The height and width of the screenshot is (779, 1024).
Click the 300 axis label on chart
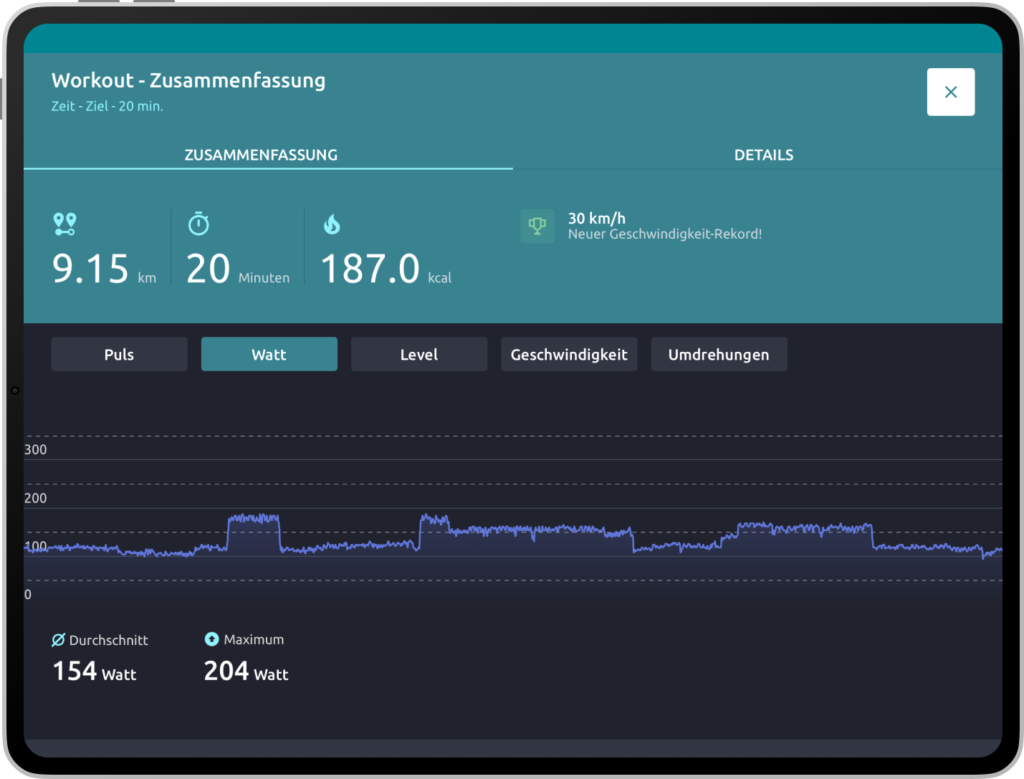coord(35,449)
